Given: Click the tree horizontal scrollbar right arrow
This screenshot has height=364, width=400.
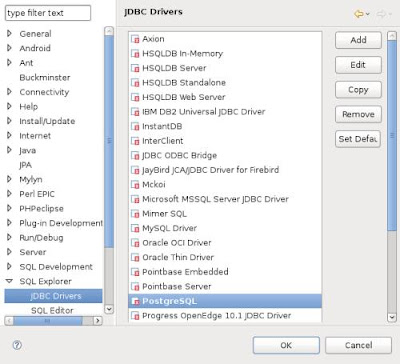Looking at the screenshot, I should tap(97, 321).
